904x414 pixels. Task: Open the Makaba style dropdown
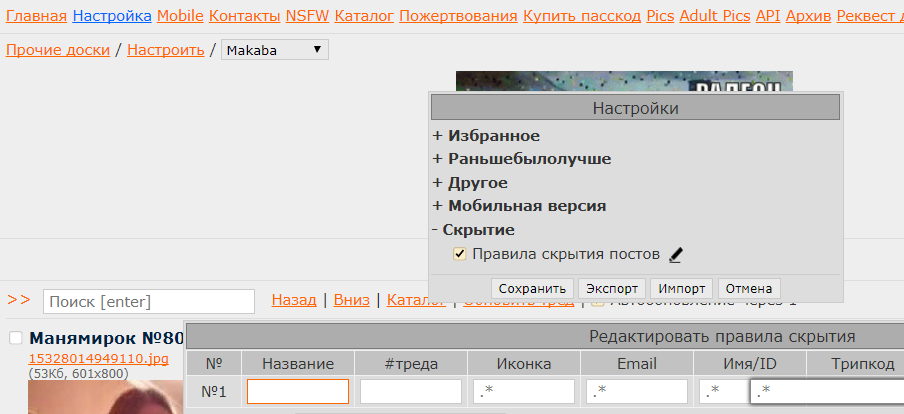click(x=274, y=50)
